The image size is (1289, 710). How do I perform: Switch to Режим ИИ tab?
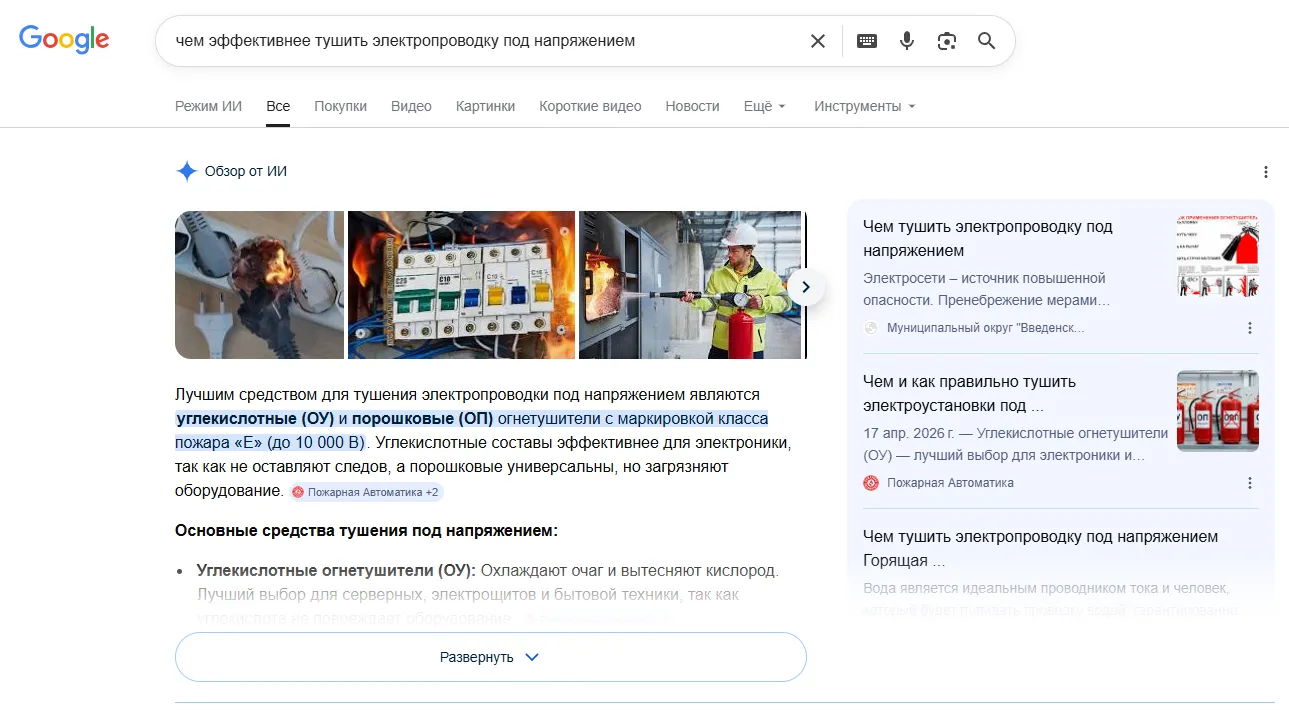[208, 106]
